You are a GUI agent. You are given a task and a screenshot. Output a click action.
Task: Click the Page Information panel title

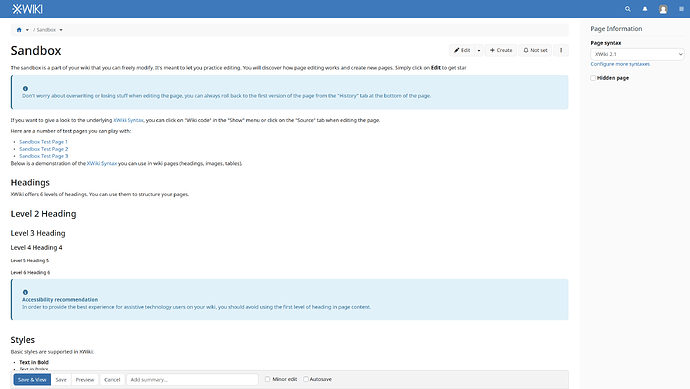[x=616, y=29]
